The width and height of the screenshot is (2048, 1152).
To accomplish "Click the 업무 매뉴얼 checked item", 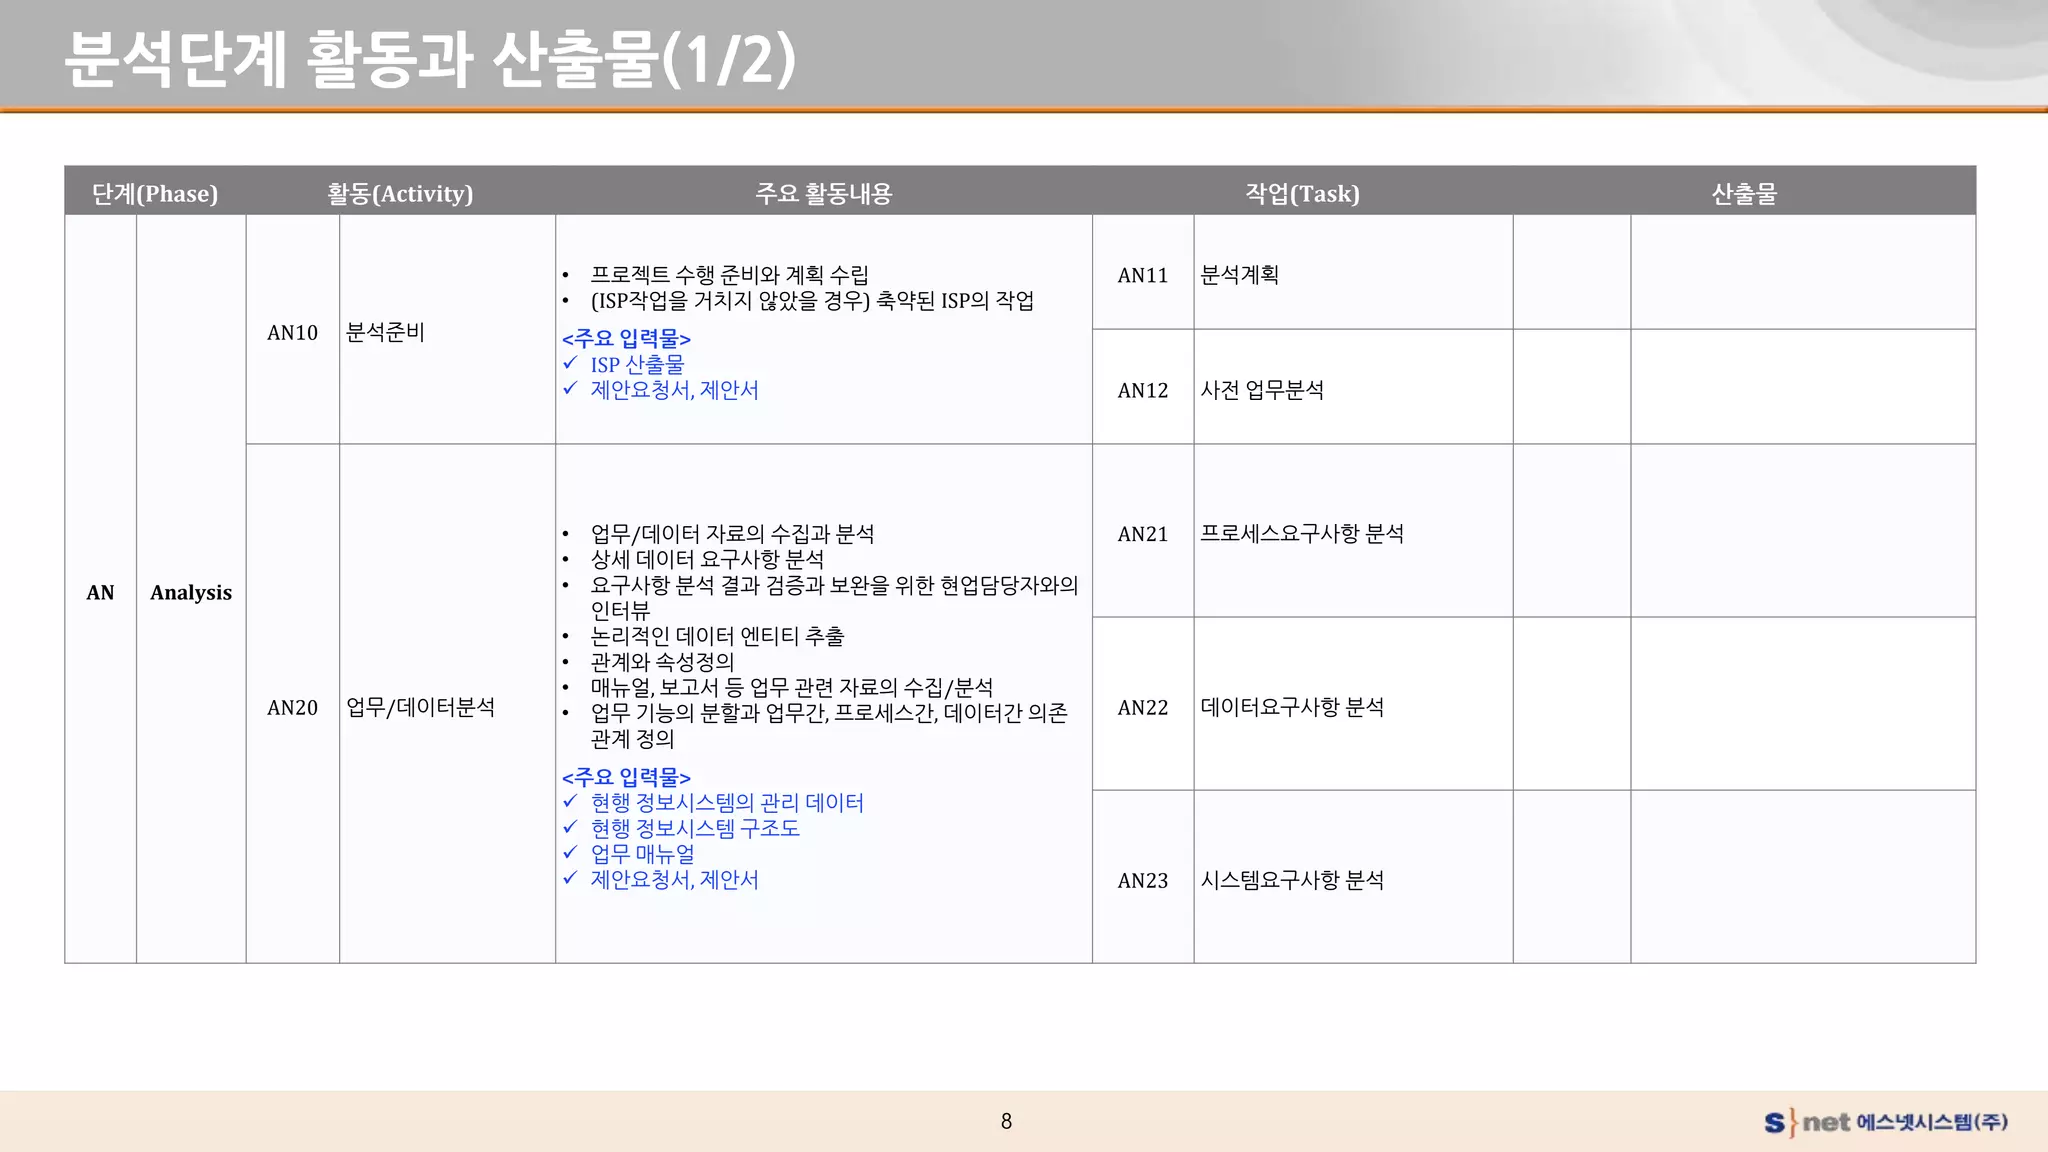I will point(642,854).
